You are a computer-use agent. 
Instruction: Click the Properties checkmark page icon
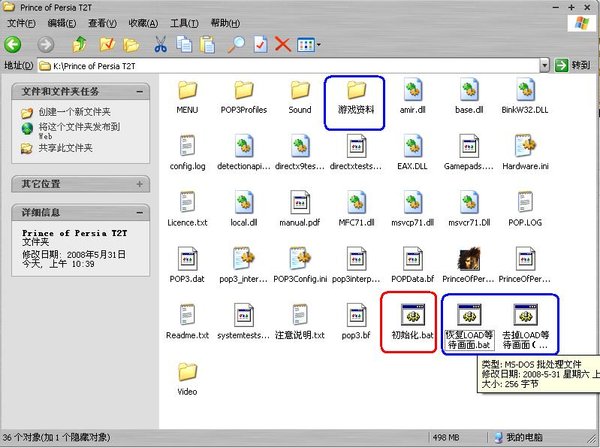point(261,44)
